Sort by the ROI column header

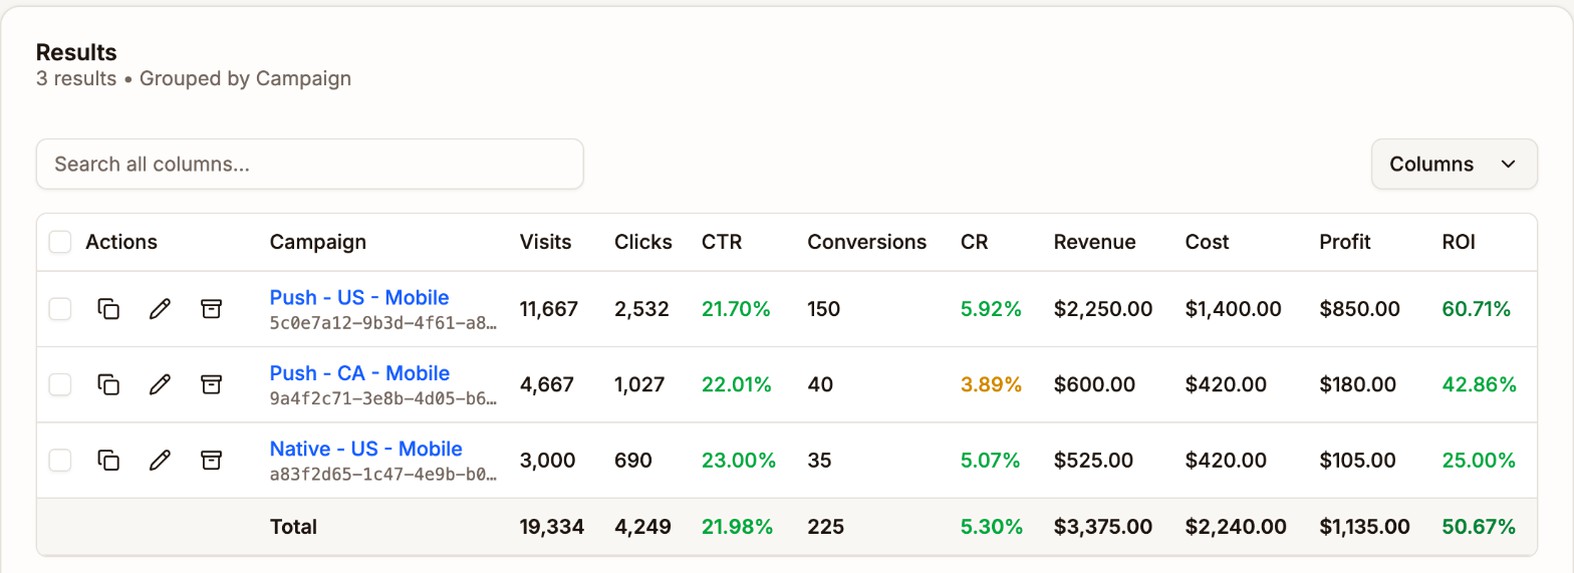(x=1458, y=242)
